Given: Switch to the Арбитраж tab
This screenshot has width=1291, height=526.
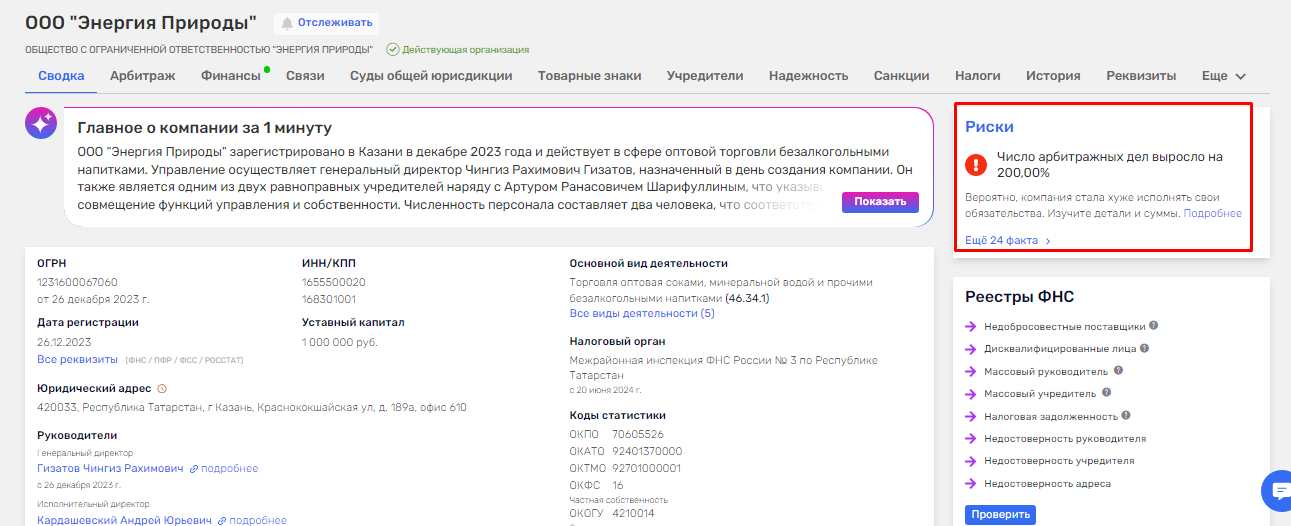Looking at the screenshot, I should (x=142, y=76).
